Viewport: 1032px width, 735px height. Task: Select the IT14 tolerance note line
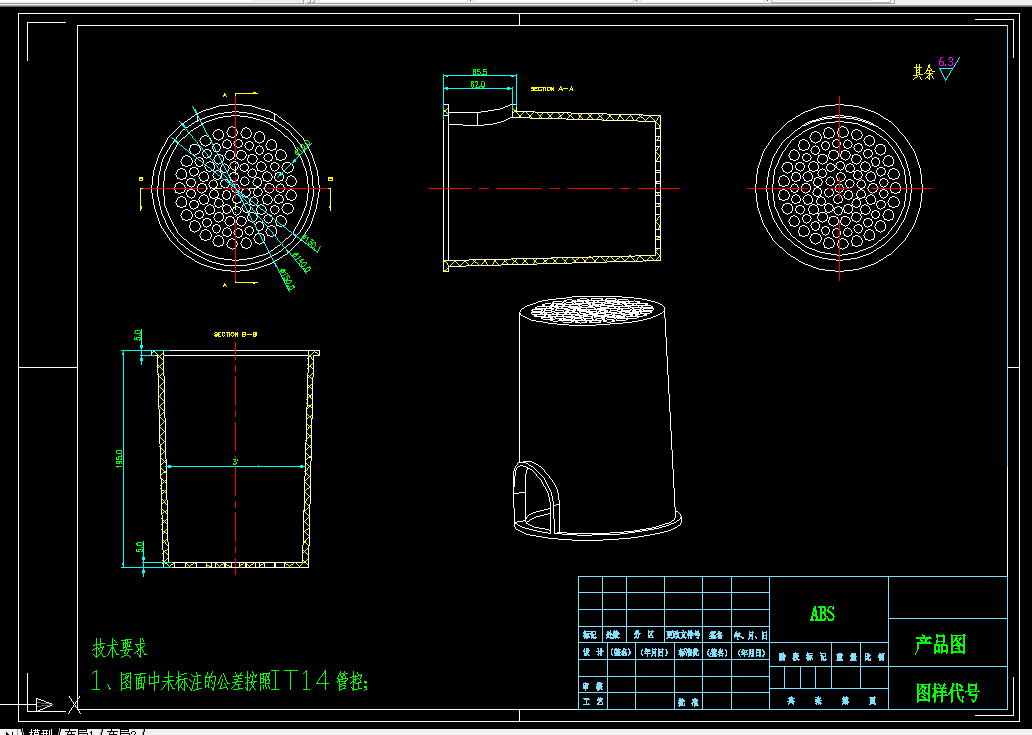[x=229, y=681]
